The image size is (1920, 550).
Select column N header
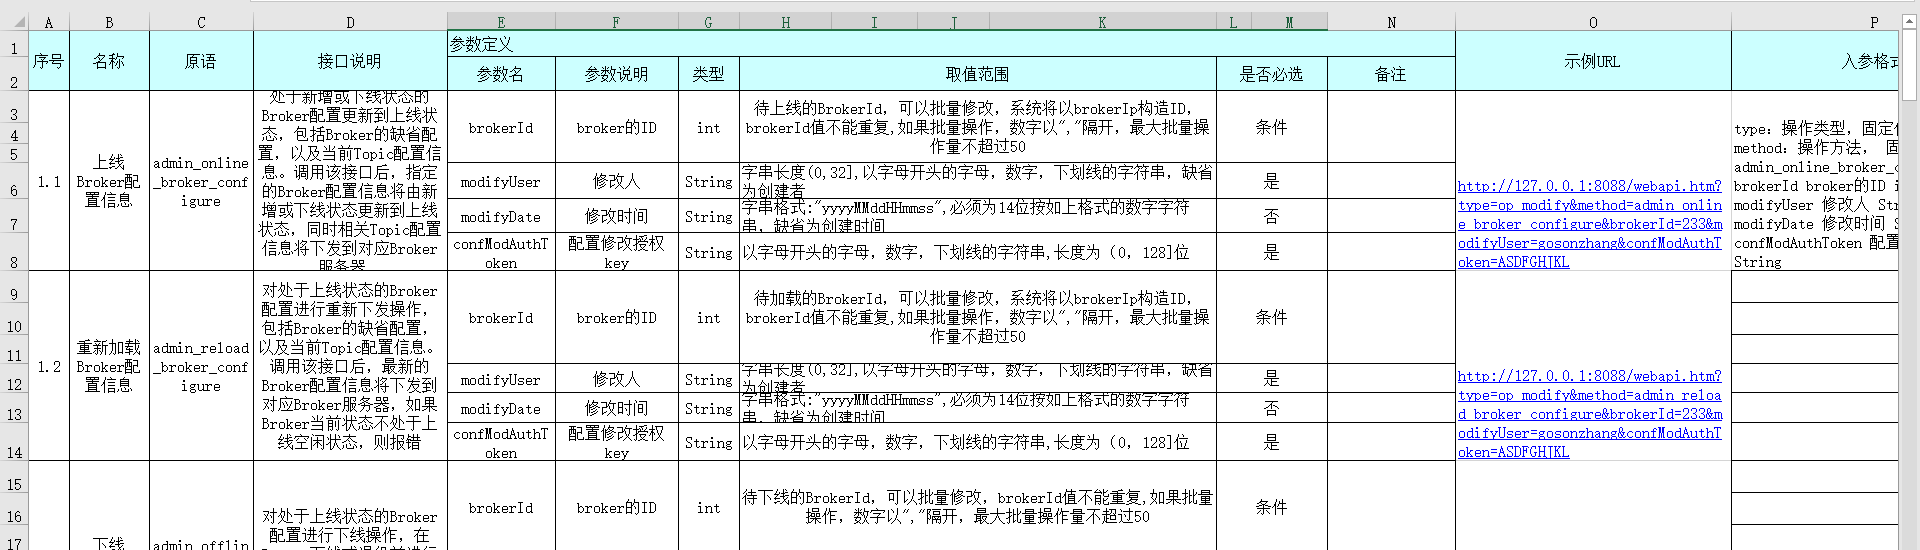(1391, 22)
